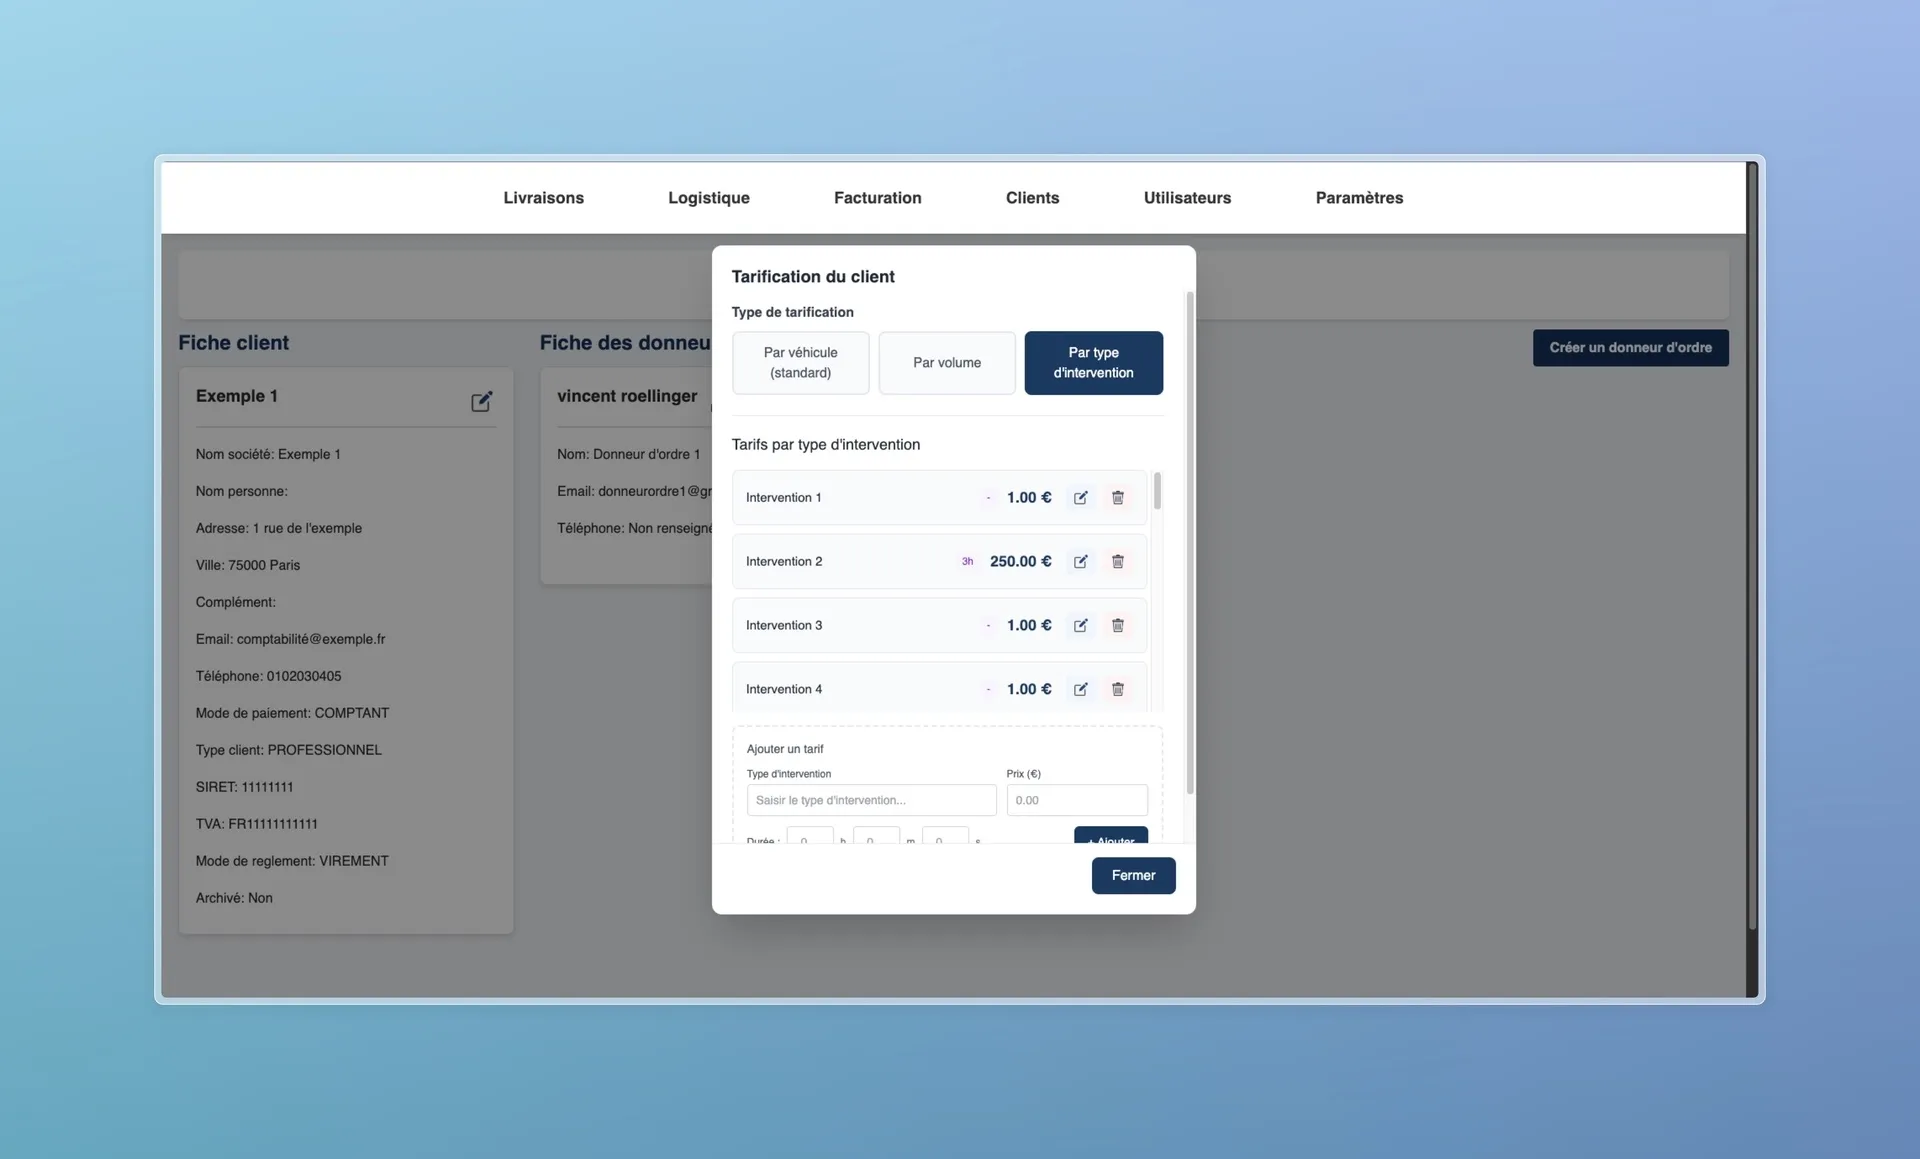1920x1159 pixels.
Task: Click the Exemple 1 client edit icon
Action: click(x=481, y=402)
